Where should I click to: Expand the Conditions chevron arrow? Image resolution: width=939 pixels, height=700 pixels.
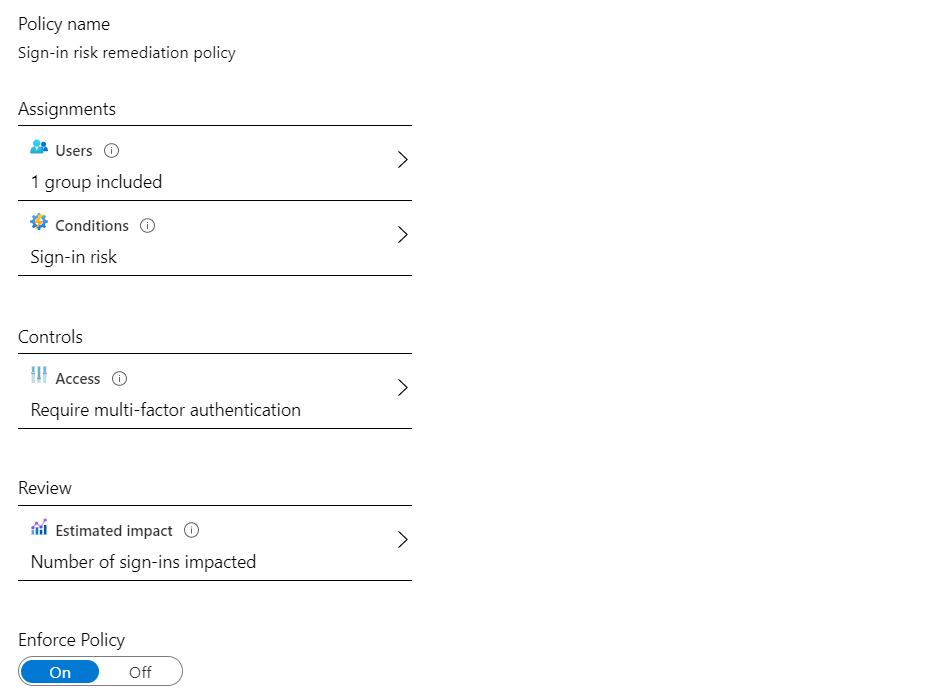(x=403, y=235)
